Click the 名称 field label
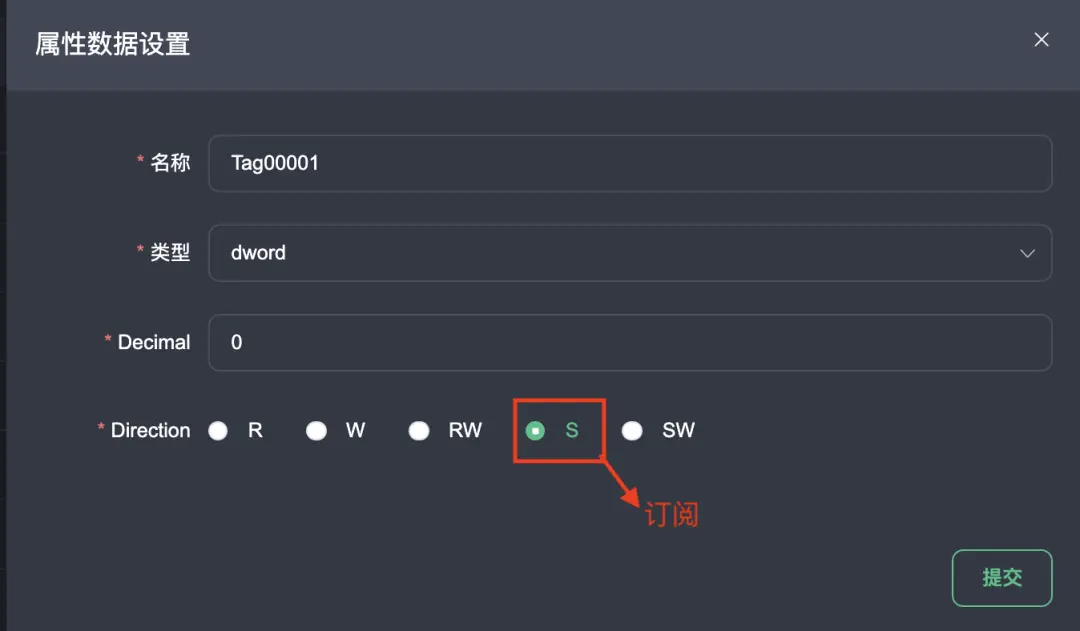The height and width of the screenshot is (631, 1080). 170,163
